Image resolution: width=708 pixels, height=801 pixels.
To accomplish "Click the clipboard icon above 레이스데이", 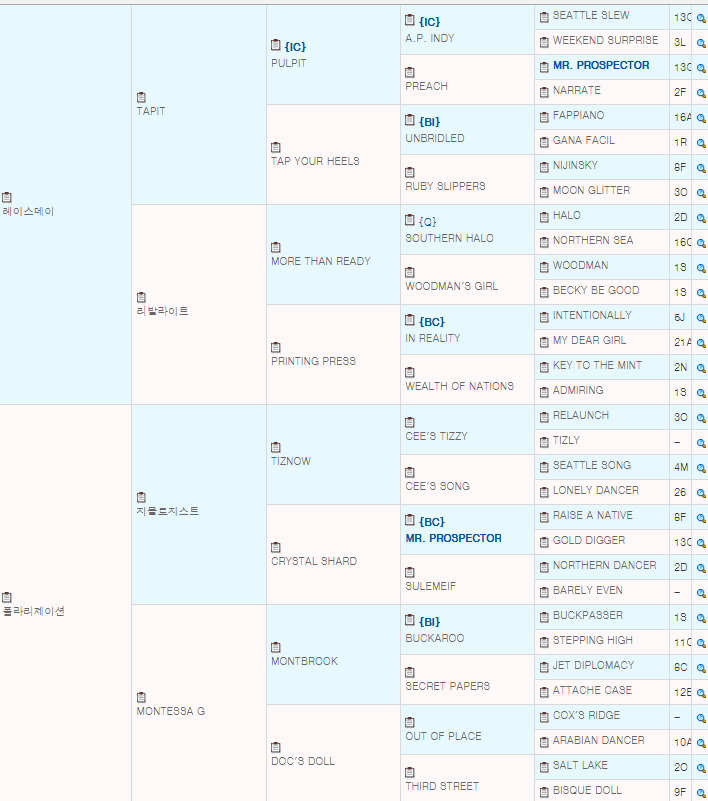I will coord(7,197).
